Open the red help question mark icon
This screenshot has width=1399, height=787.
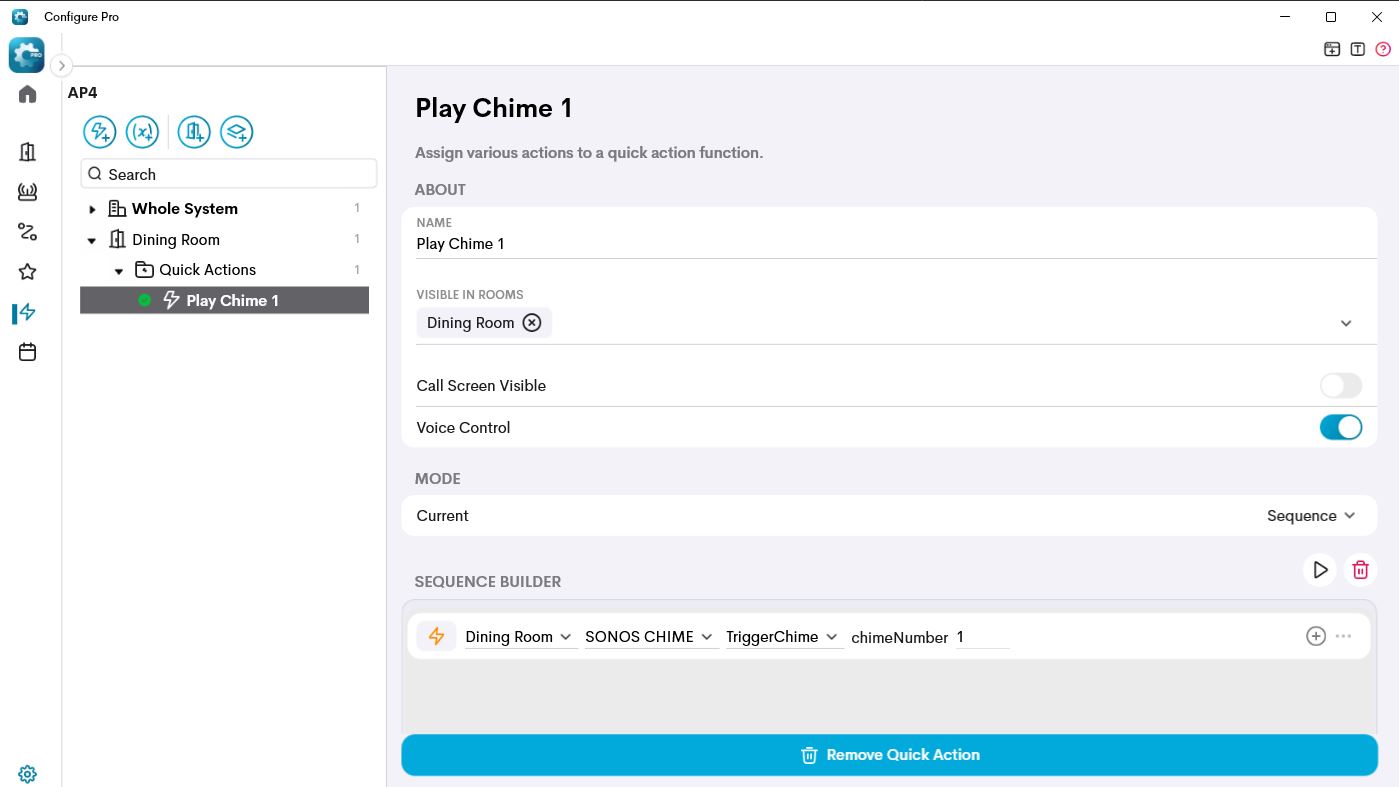[1383, 49]
